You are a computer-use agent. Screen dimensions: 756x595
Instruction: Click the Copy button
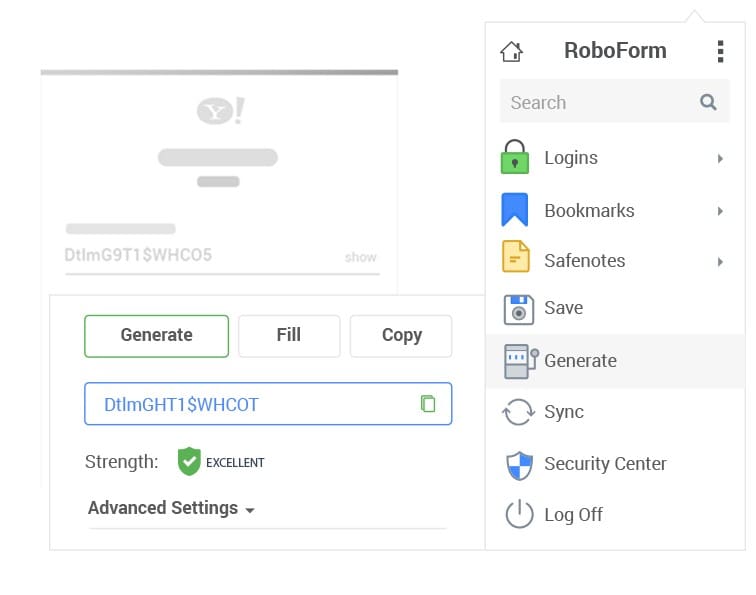[x=401, y=336]
